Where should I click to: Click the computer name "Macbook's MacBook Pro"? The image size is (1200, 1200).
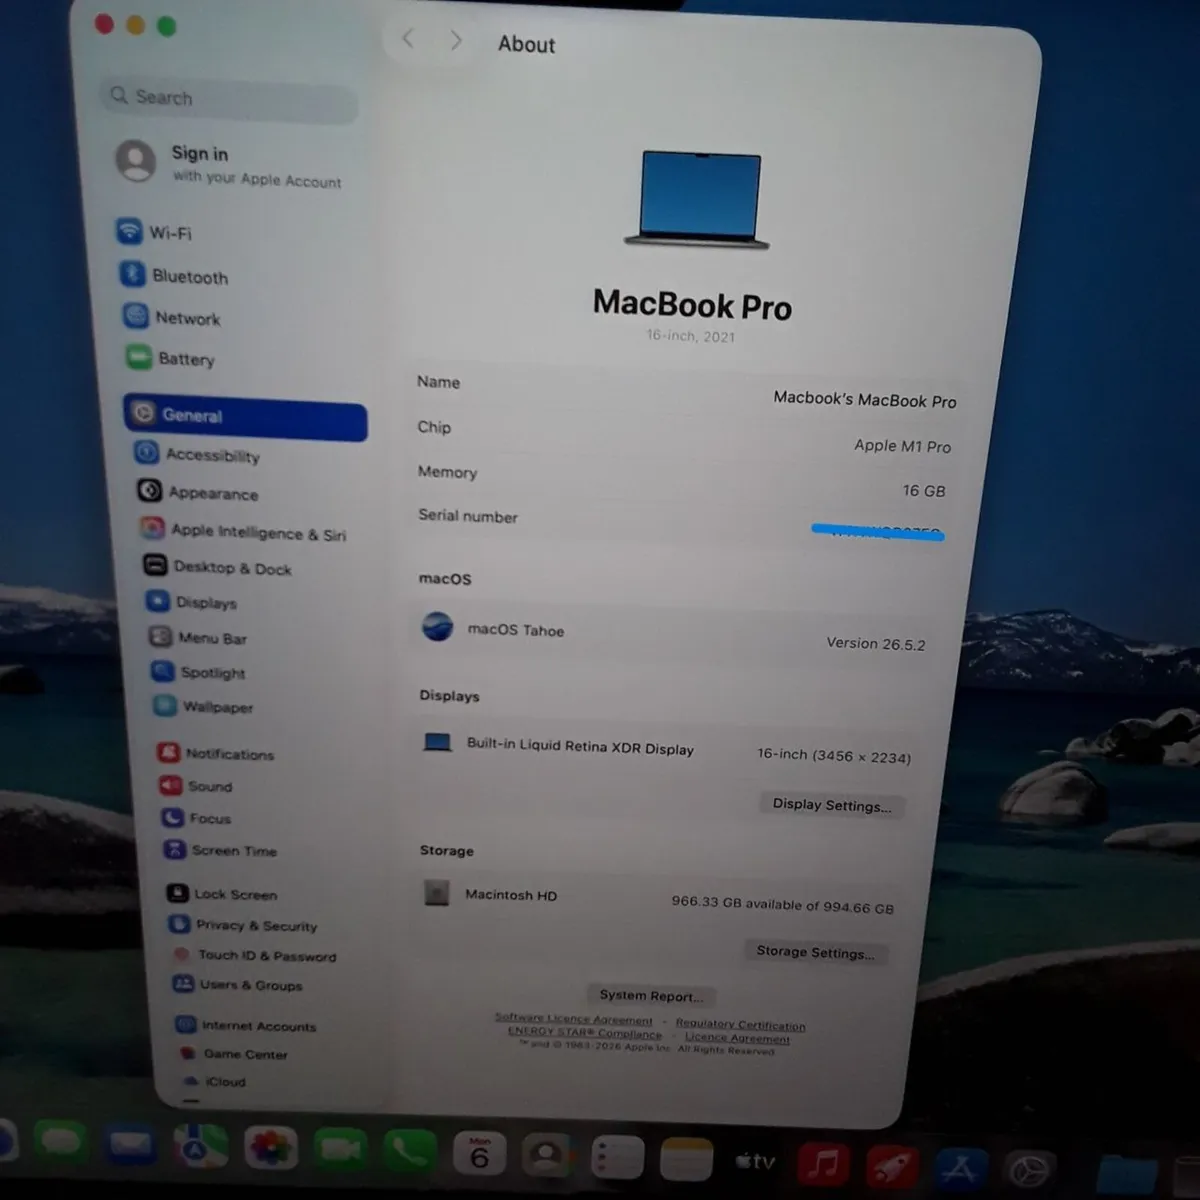click(865, 399)
